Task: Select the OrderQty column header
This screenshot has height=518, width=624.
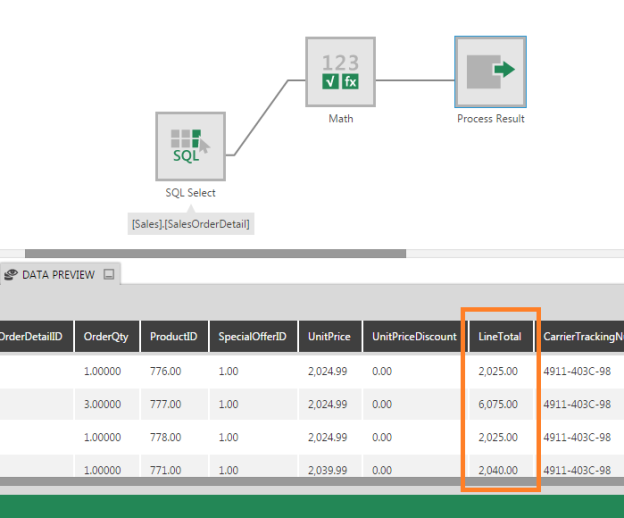Action: coord(106,337)
